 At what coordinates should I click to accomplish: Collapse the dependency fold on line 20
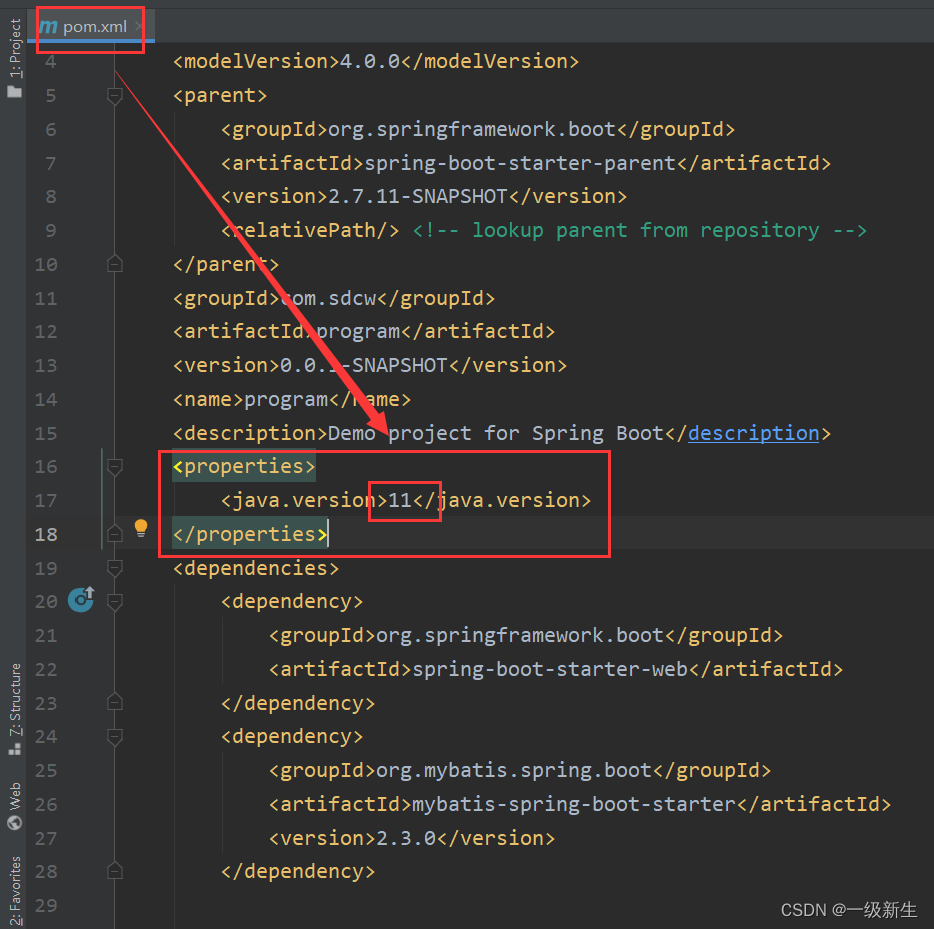[114, 601]
